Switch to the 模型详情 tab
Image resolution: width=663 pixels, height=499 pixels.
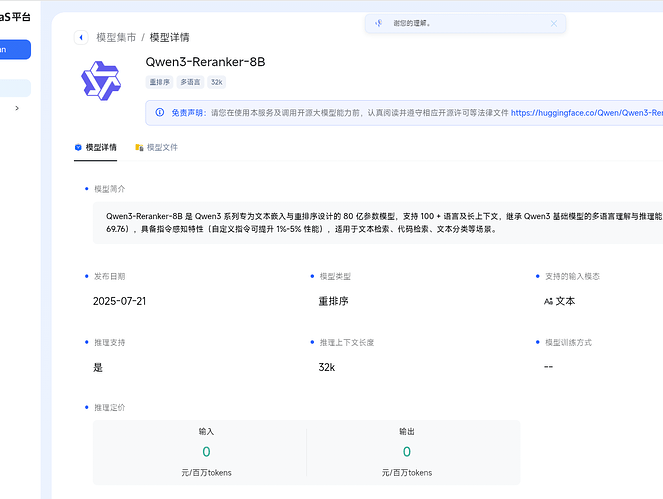(x=96, y=148)
